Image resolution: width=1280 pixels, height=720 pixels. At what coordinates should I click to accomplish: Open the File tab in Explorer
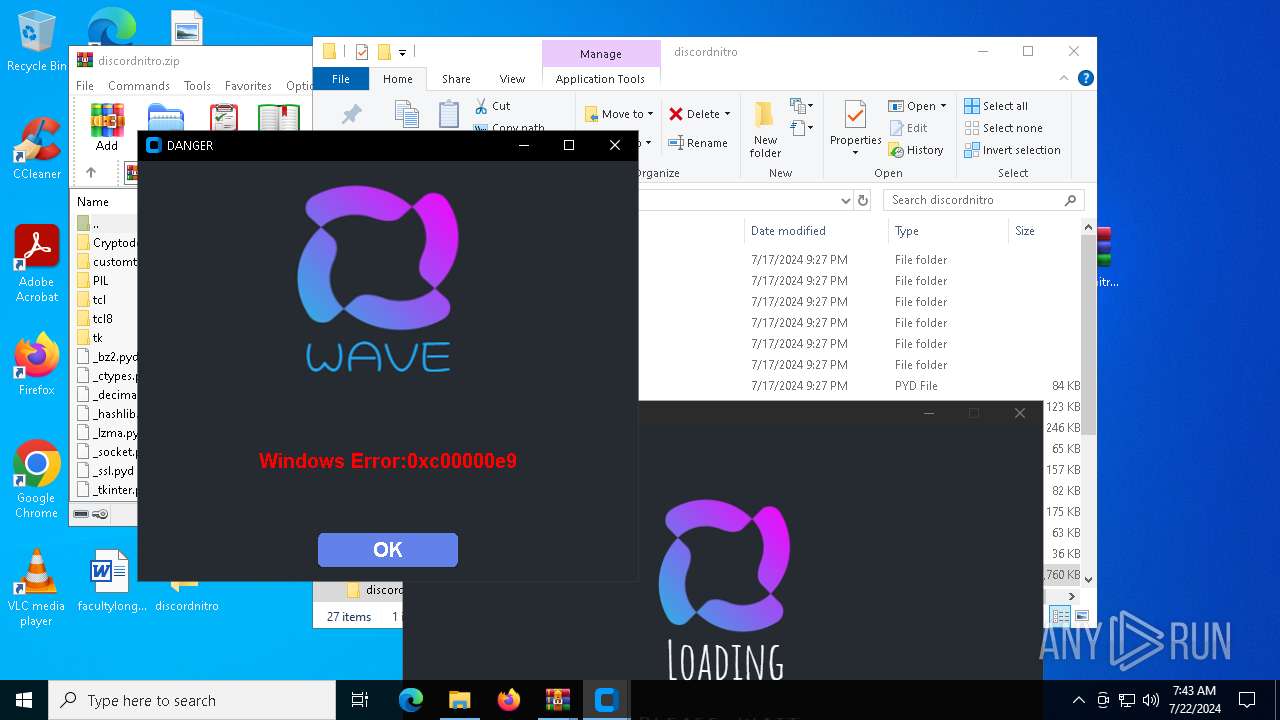coord(341,79)
